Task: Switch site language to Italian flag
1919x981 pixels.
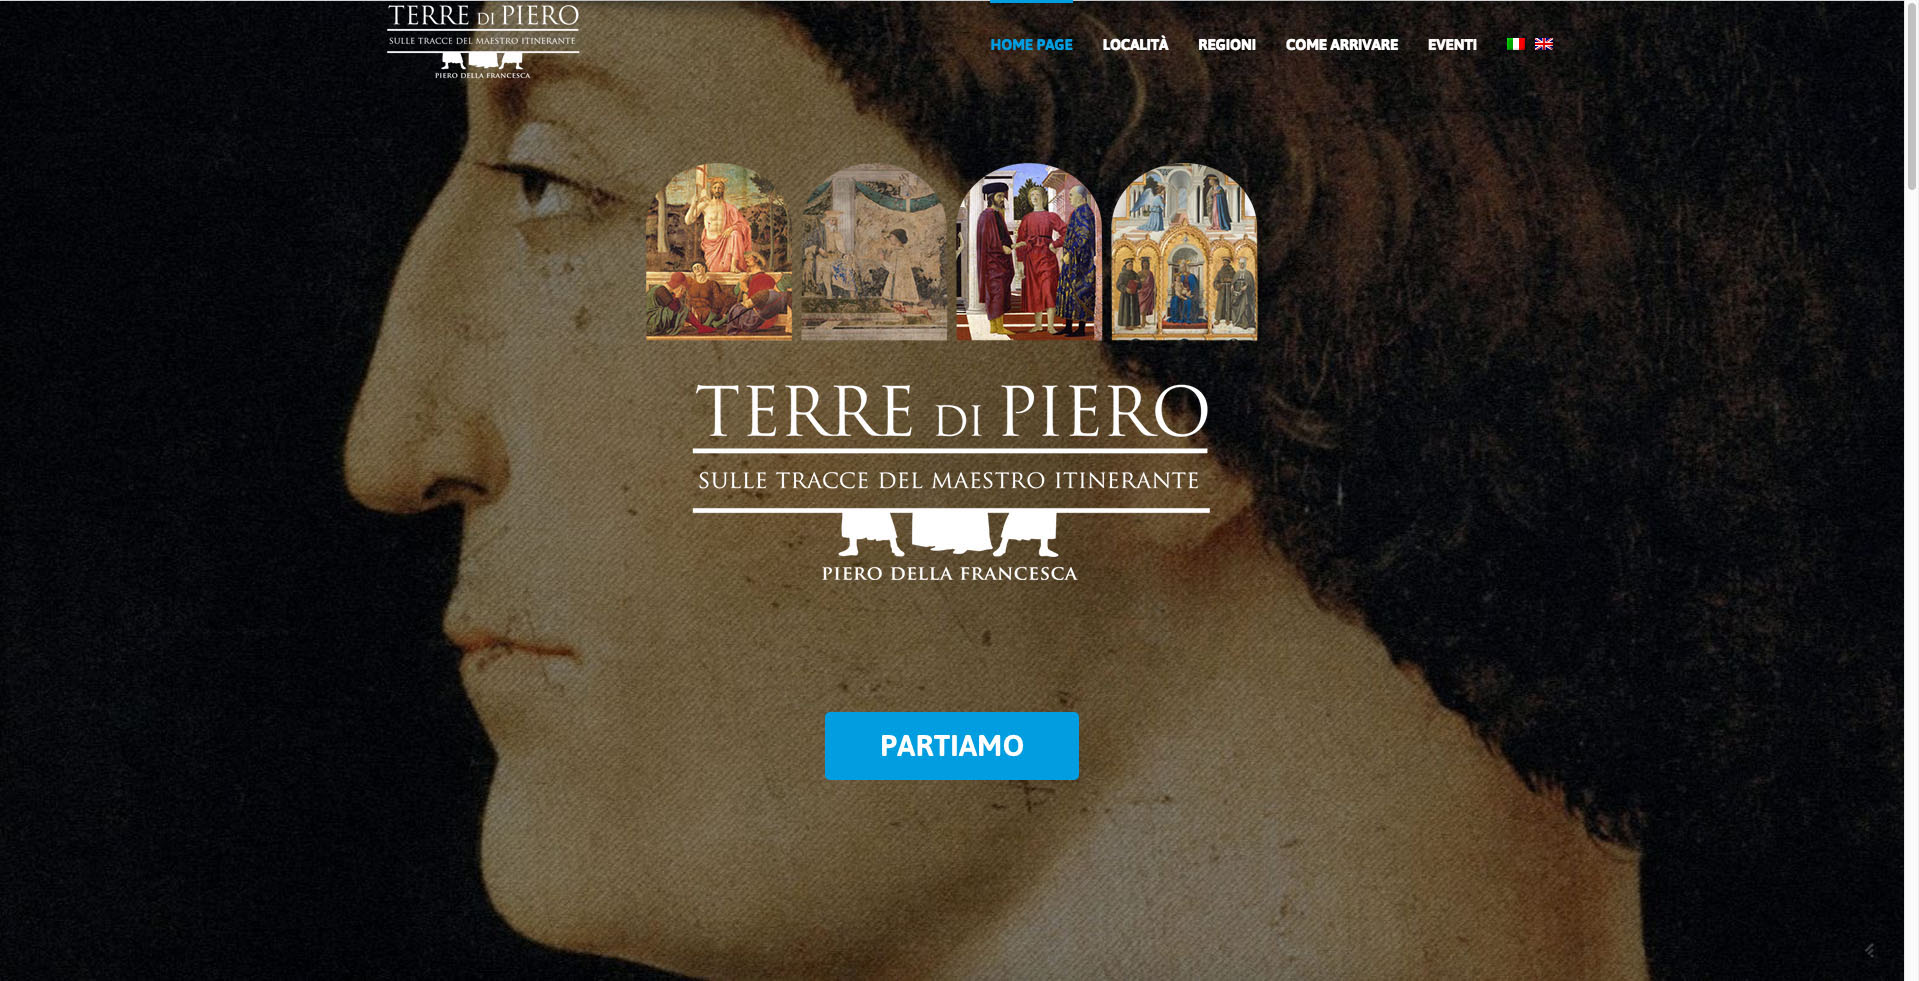Action: coord(1516,44)
